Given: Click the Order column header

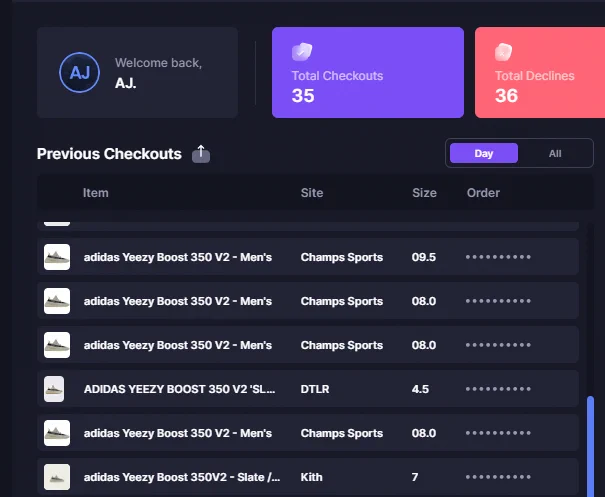Looking at the screenshot, I should coord(483,193).
